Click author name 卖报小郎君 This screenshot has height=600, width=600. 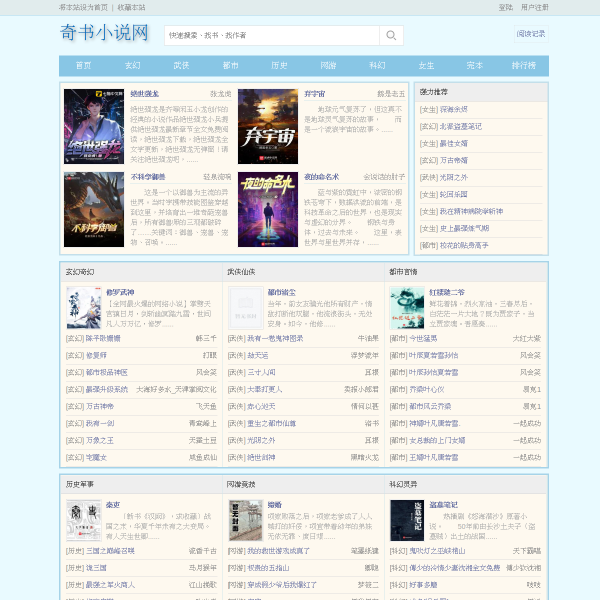pyautogui.click(x=361, y=390)
